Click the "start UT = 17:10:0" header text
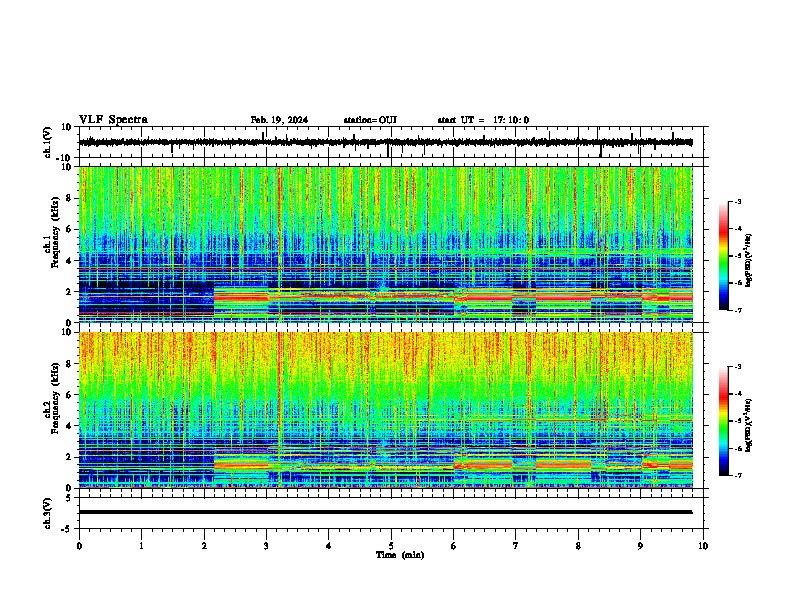 pos(483,120)
